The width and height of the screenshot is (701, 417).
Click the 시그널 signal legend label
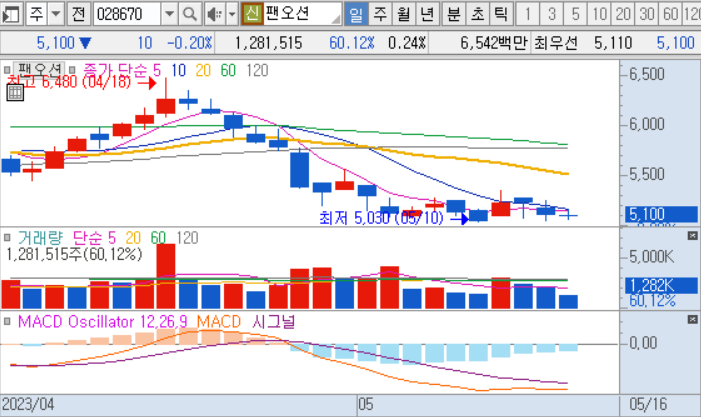273,321
